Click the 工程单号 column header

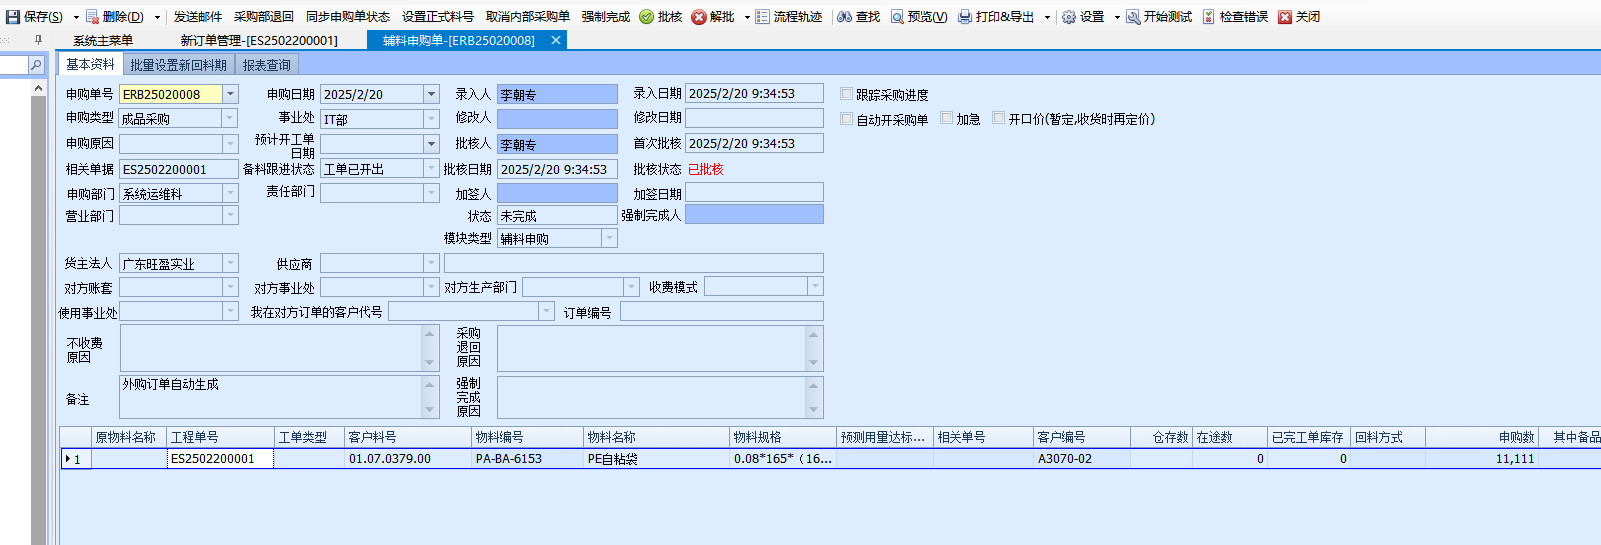click(220, 437)
